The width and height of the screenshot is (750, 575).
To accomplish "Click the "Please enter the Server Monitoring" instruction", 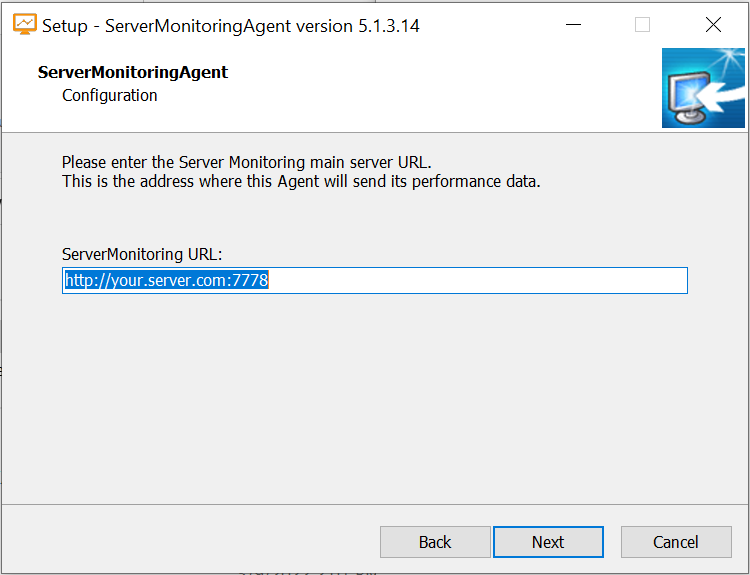I will point(246,162).
